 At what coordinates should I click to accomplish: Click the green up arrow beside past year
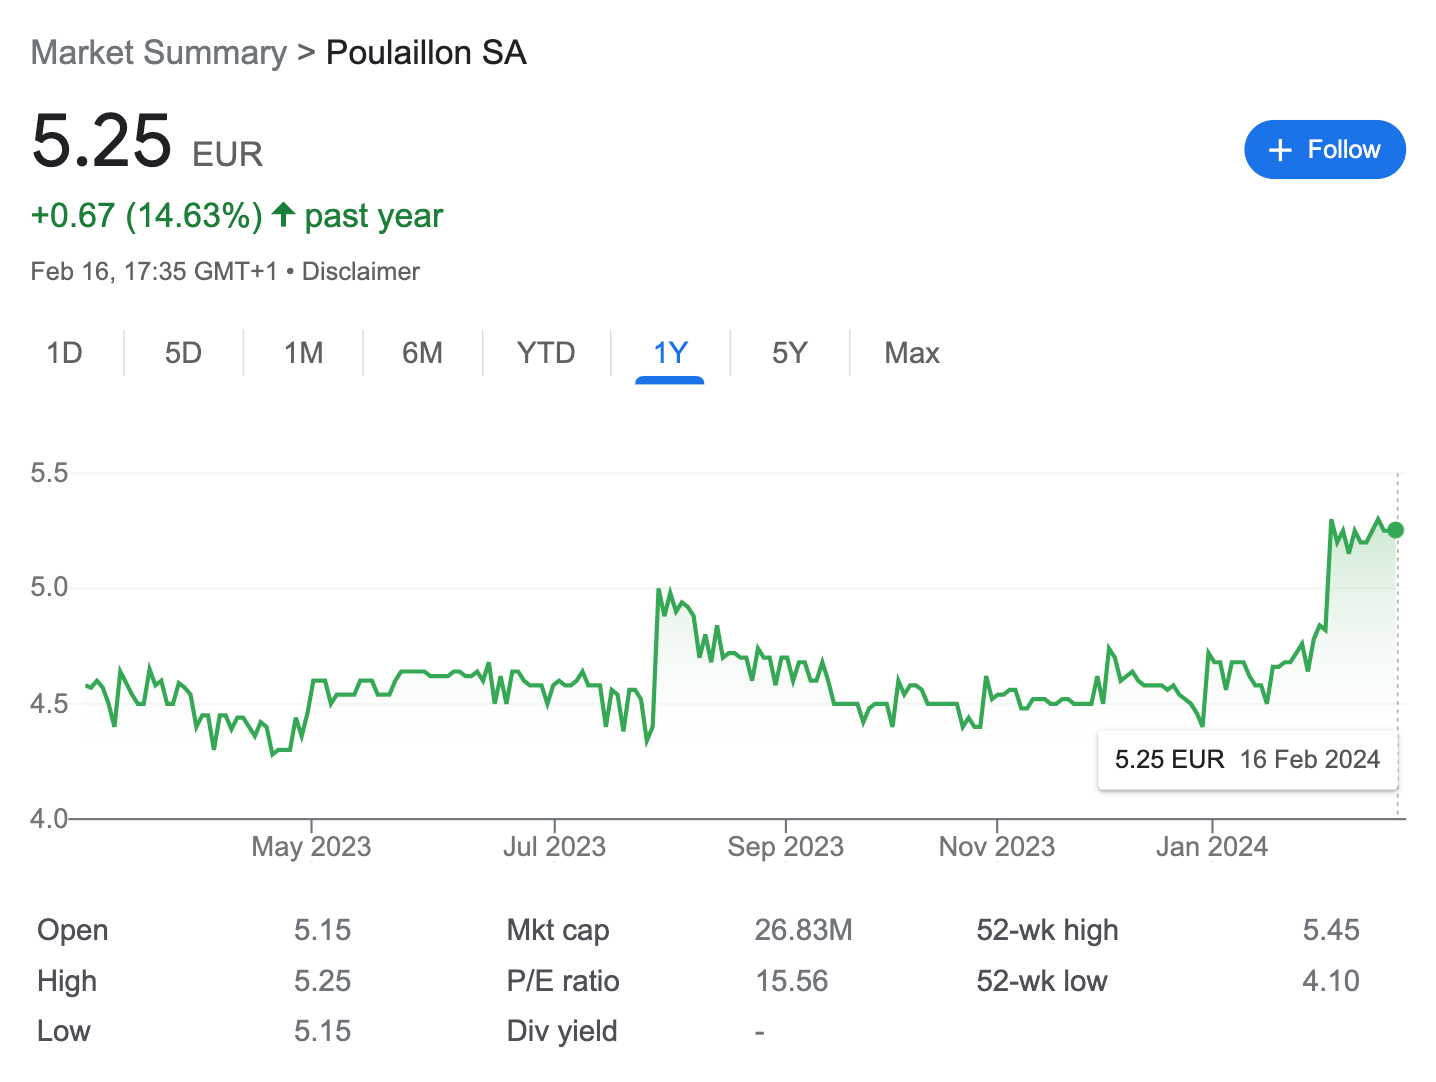(x=283, y=214)
